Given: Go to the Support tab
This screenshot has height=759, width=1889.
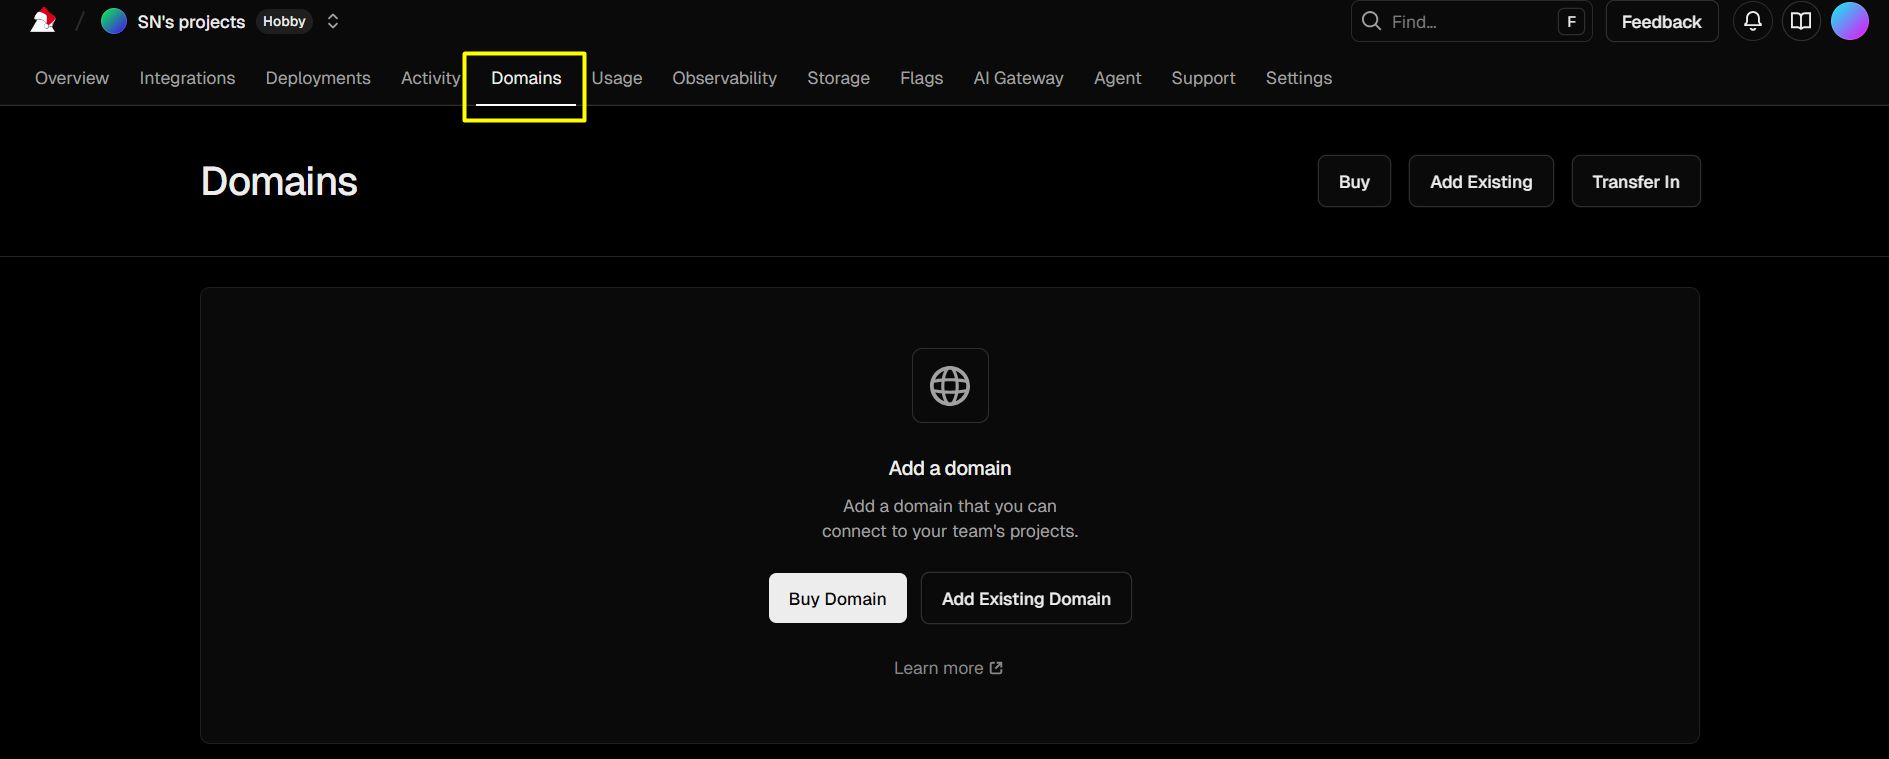Looking at the screenshot, I should [x=1203, y=78].
